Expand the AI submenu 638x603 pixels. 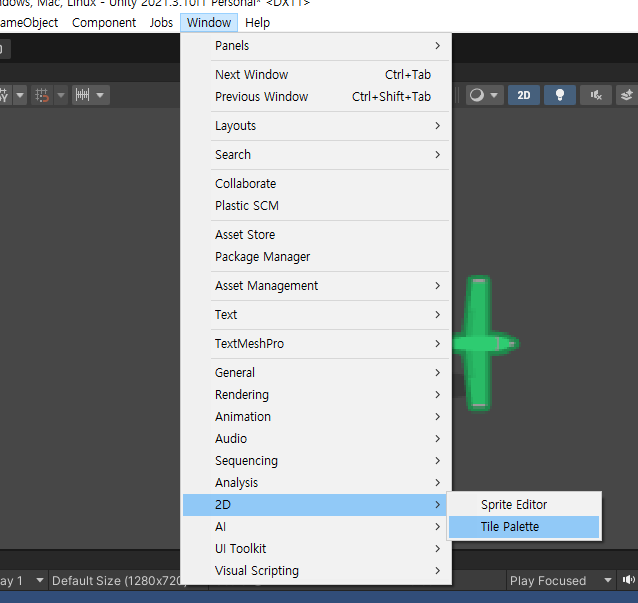pyautogui.click(x=317, y=527)
